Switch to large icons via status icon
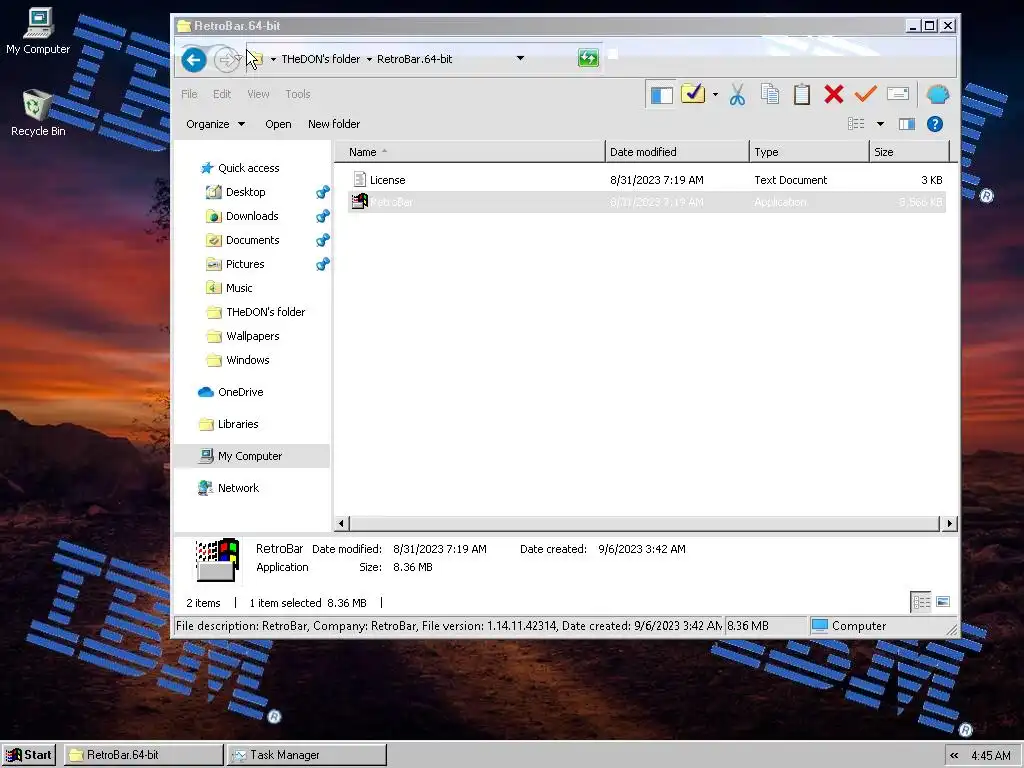This screenshot has width=1024, height=768. pyautogui.click(x=943, y=602)
